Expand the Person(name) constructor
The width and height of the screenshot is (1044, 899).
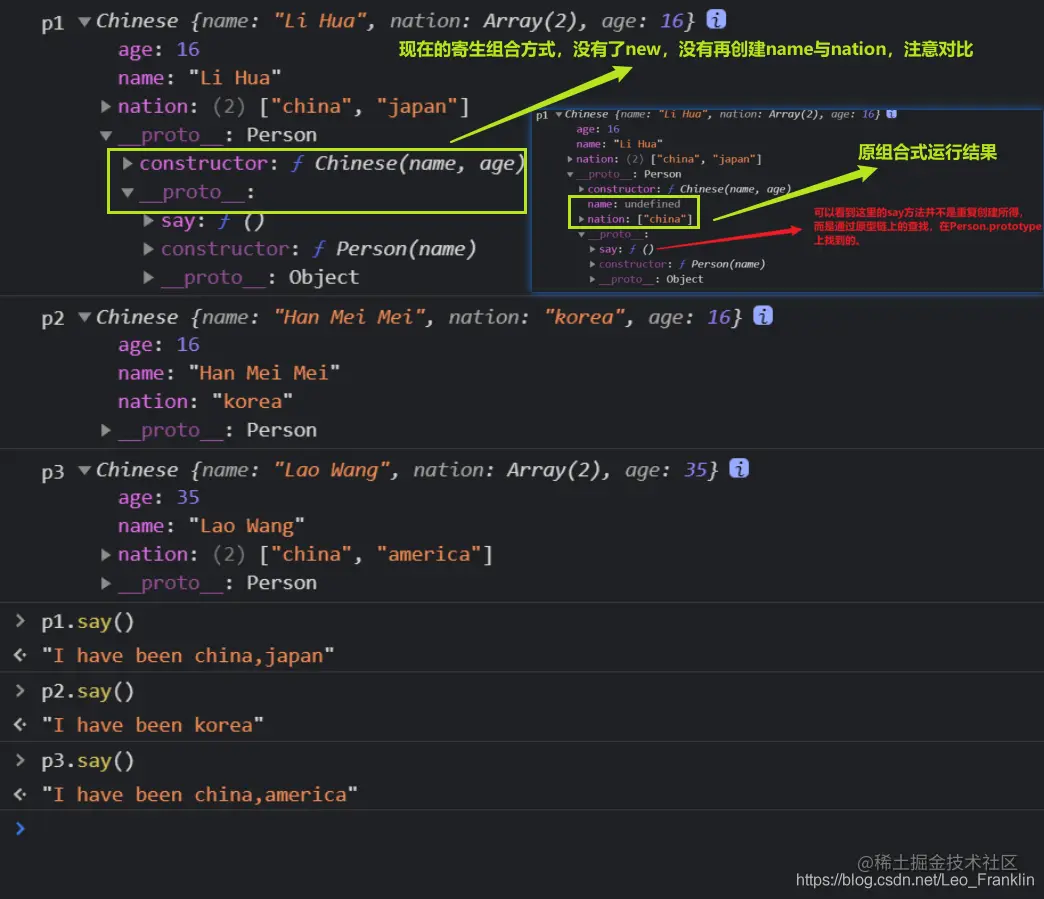point(148,249)
